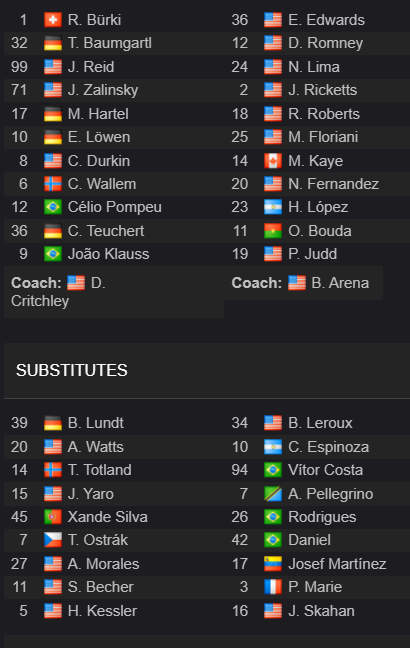Open substitute C. Espinoza profile
This screenshot has width=410, height=648.
(329, 447)
